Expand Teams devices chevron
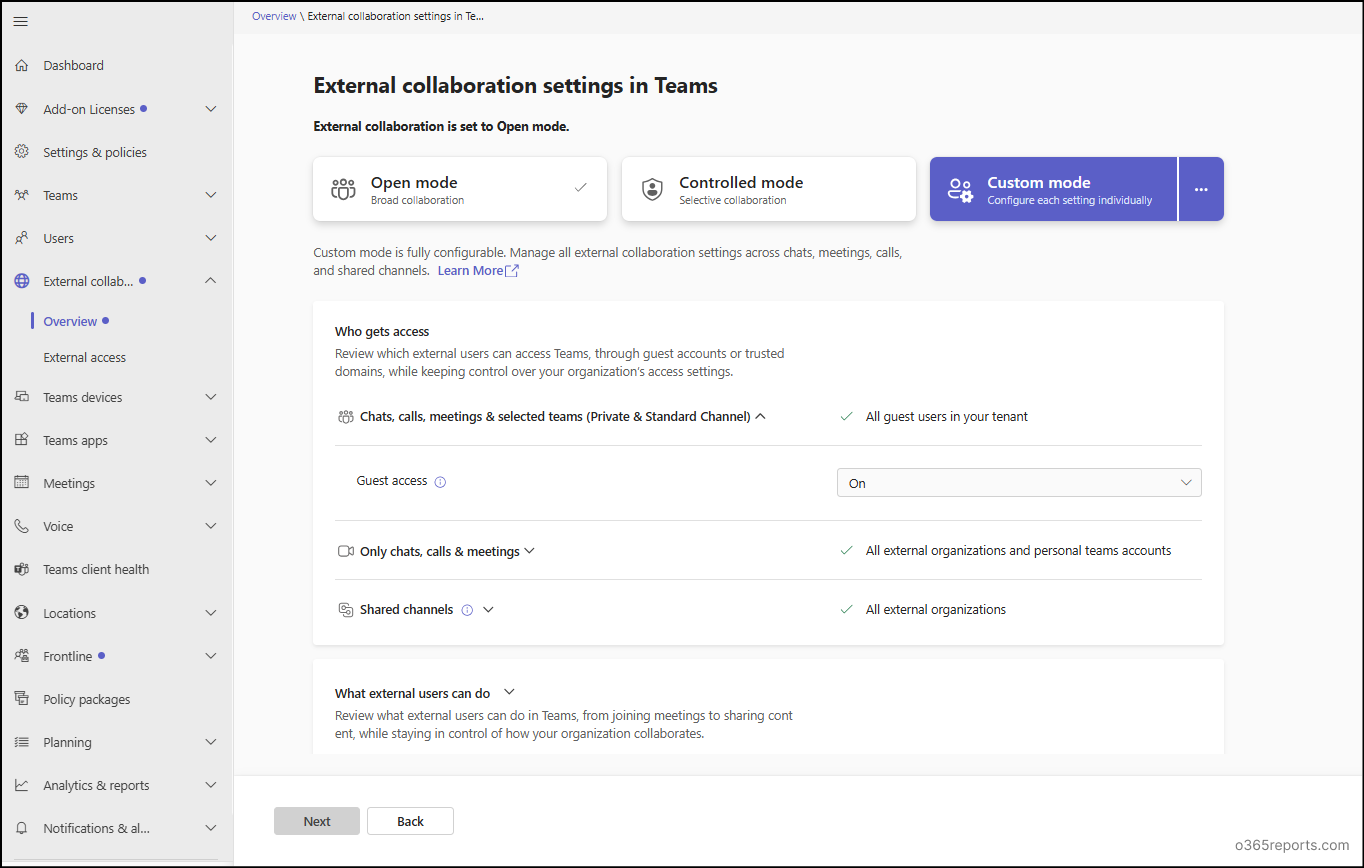 tap(211, 397)
